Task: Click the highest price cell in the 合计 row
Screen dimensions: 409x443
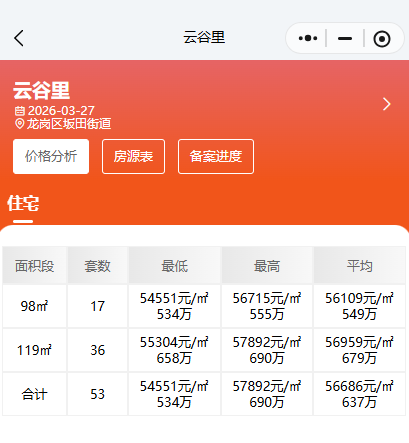Action: [267, 394]
